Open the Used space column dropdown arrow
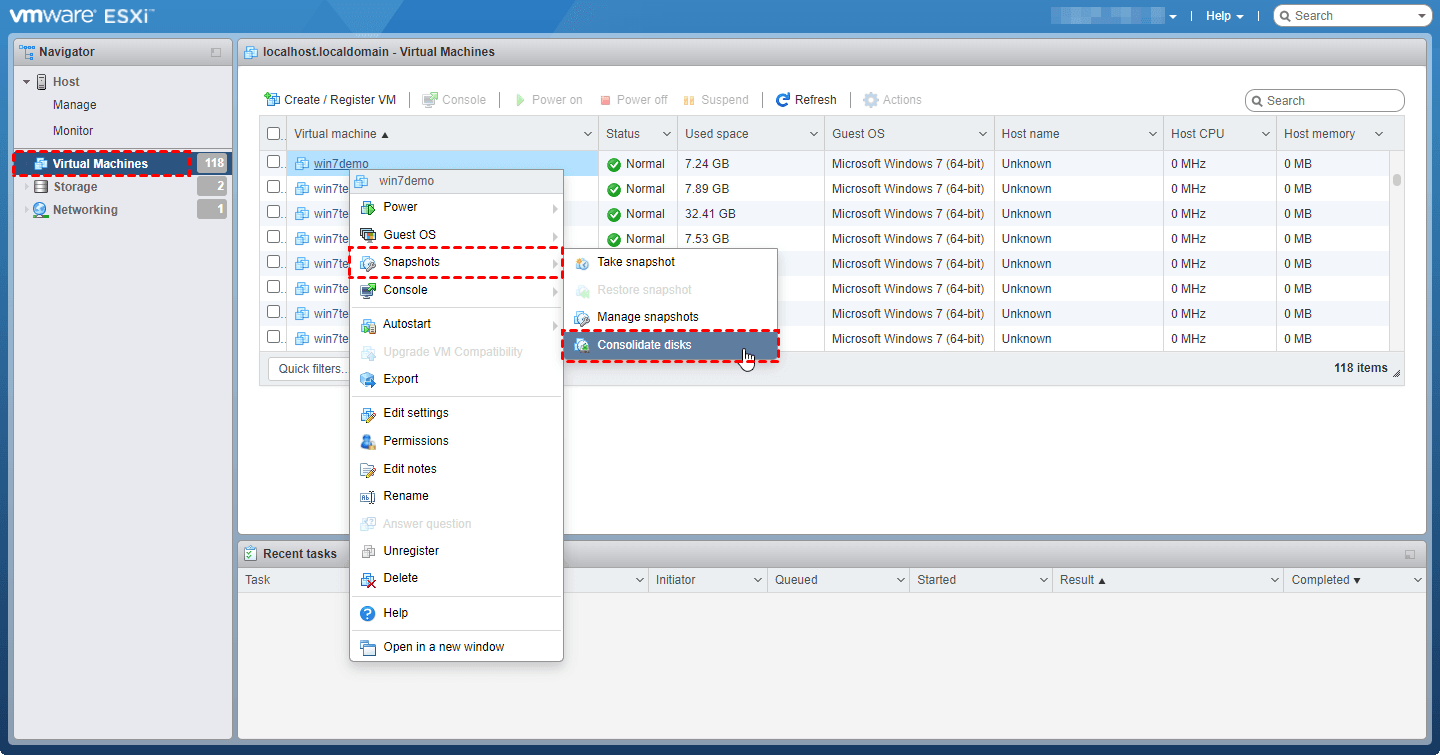 pos(814,134)
